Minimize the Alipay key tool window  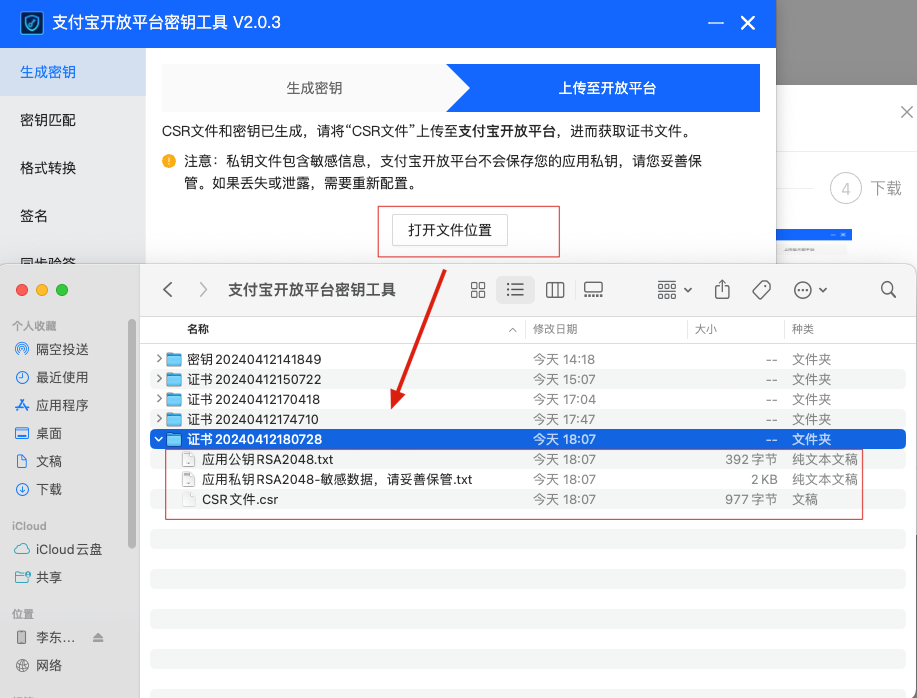716,23
